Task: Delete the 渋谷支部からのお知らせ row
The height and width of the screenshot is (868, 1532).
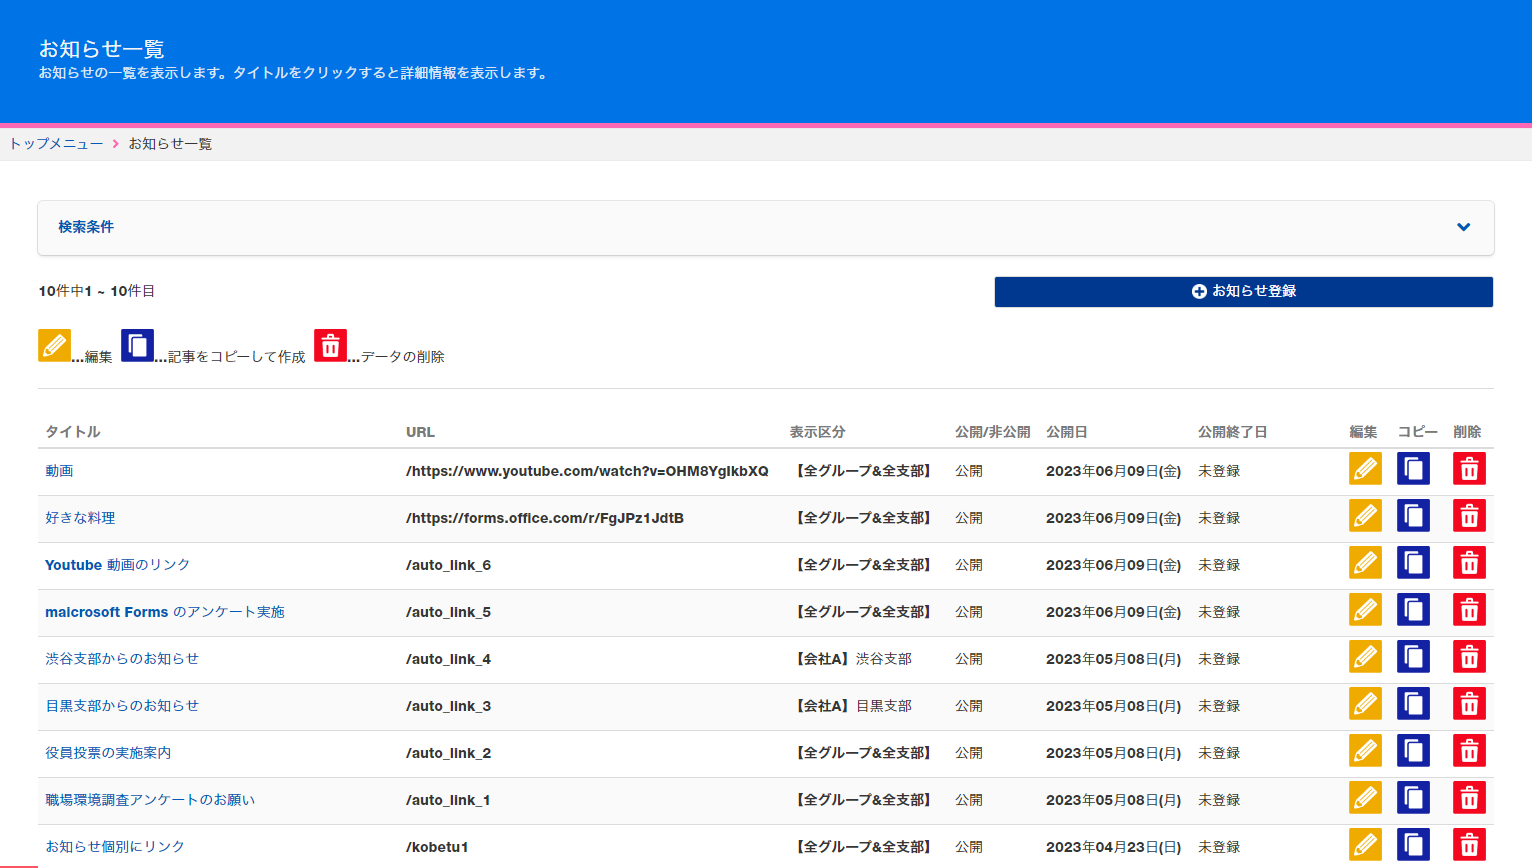Action: pyautogui.click(x=1469, y=657)
